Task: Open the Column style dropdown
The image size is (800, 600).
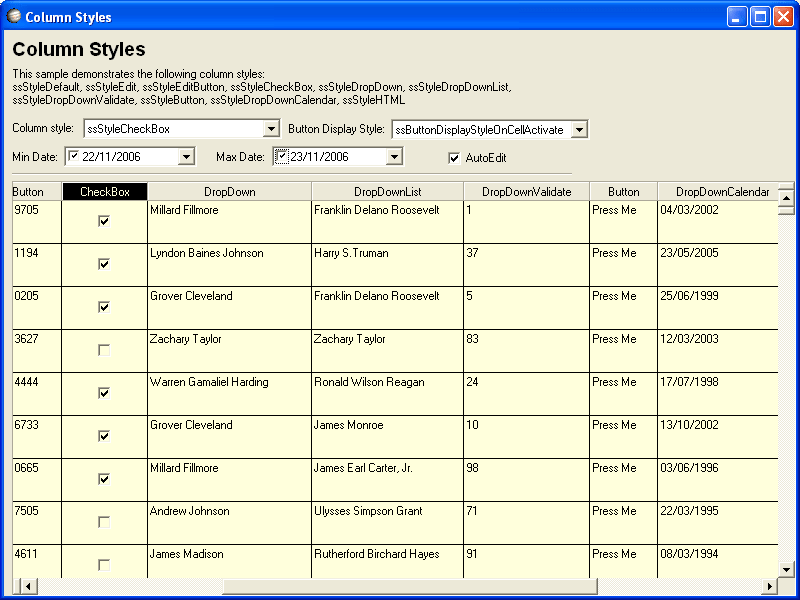Action: [270, 129]
